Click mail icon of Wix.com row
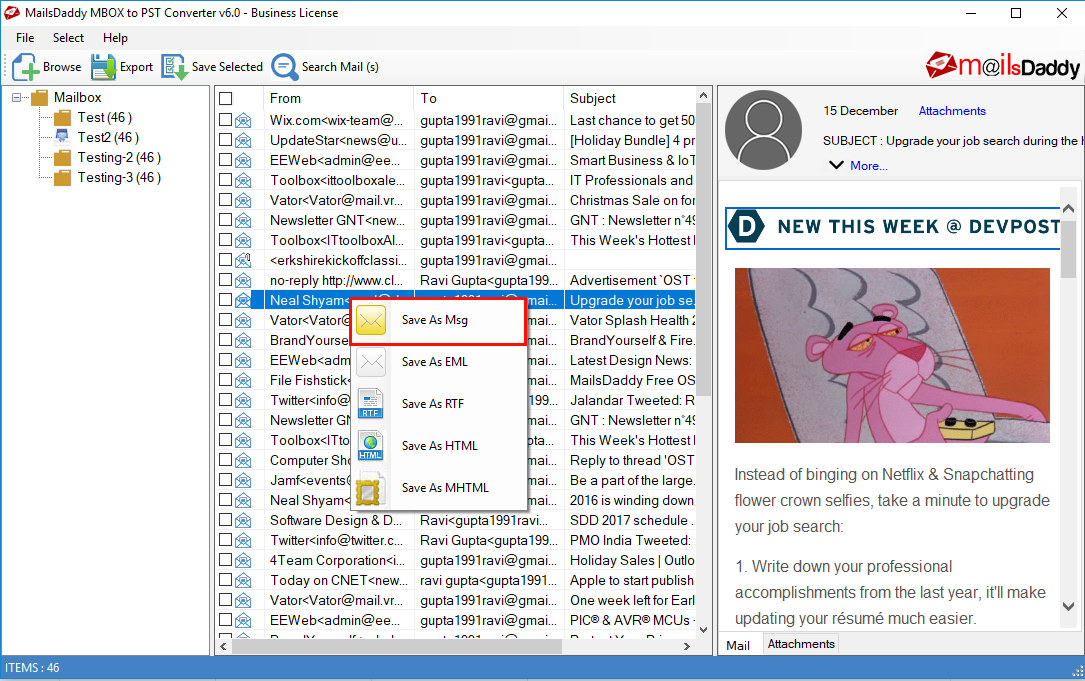Screen dimensions: 1085x681 243,120
